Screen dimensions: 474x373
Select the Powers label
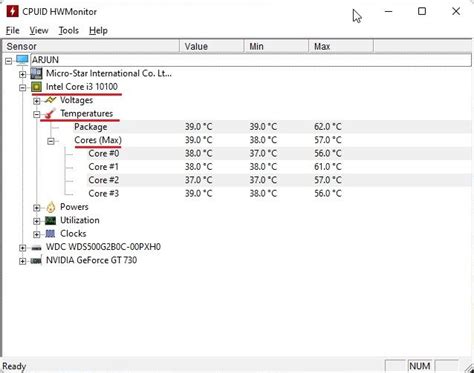(x=74, y=207)
